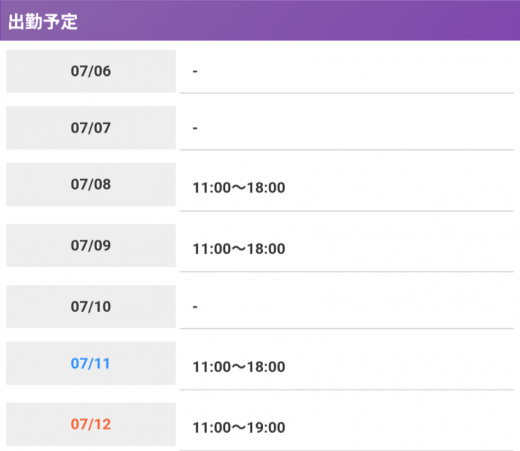Click the purple schedule header bar
The height and width of the screenshot is (451, 520).
click(260, 20)
